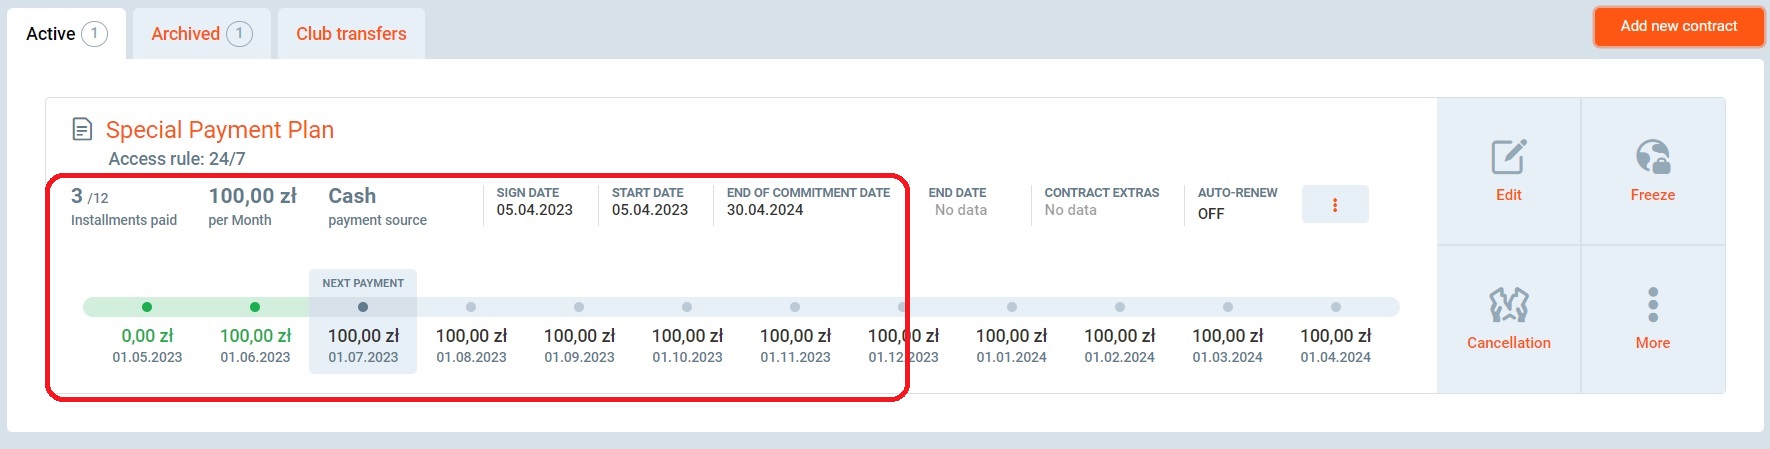1770x449 pixels.
Task: Click the document icon beside Special Payment Plan
Action: (x=82, y=130)
